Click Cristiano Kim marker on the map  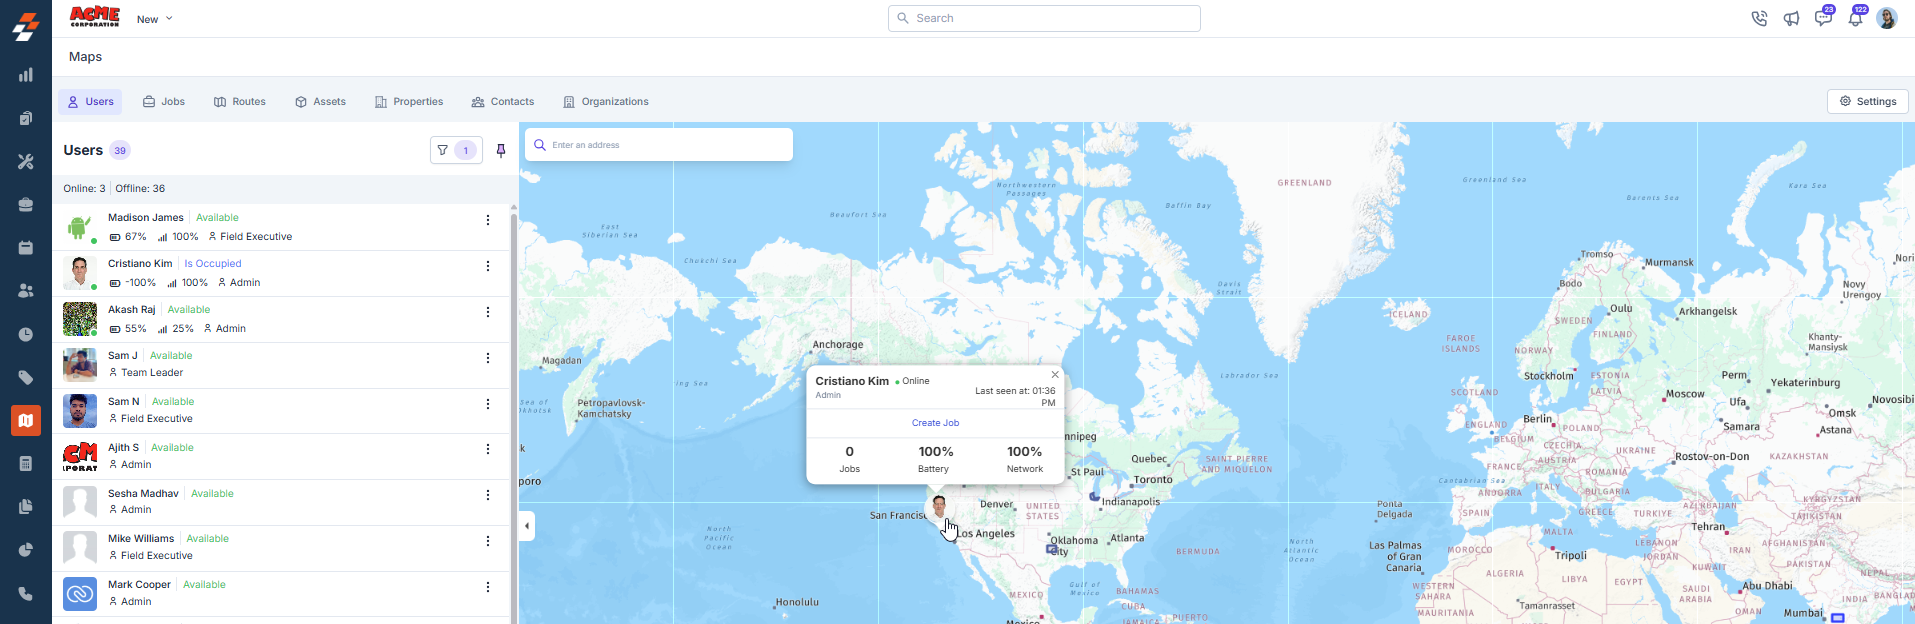pos(939,505)
